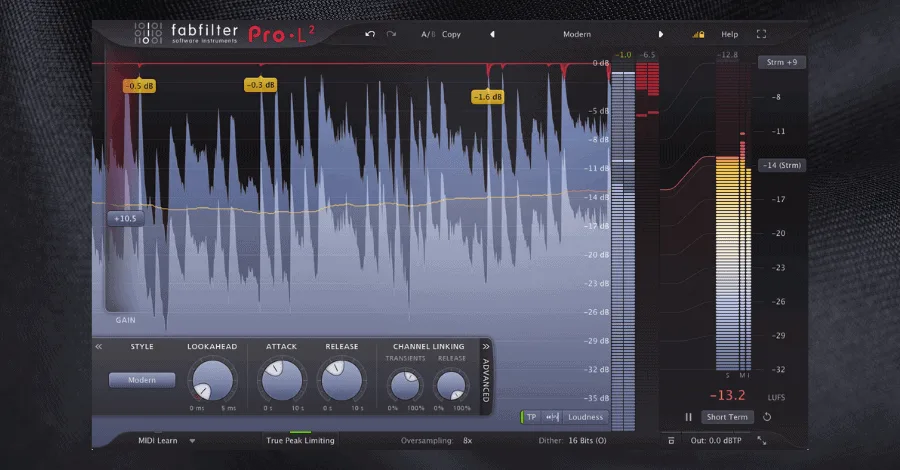Go to previous preset with left arrow
900x470 pixels.
pos(492,34)
